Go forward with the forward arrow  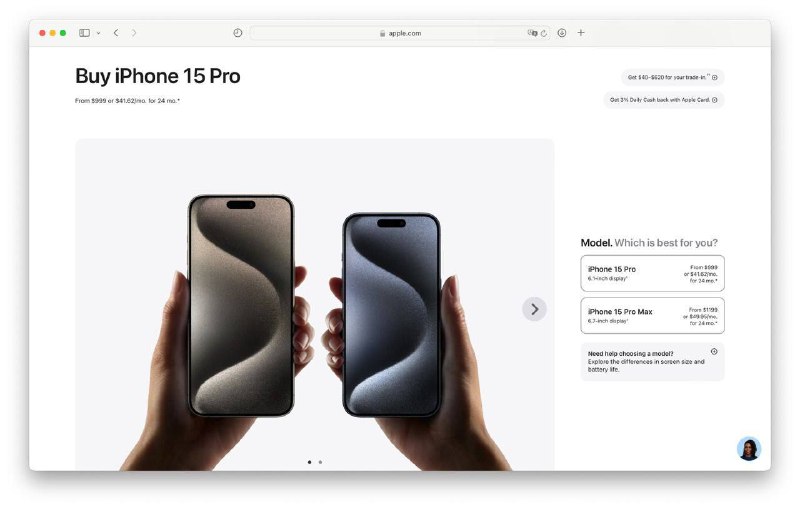134,33
